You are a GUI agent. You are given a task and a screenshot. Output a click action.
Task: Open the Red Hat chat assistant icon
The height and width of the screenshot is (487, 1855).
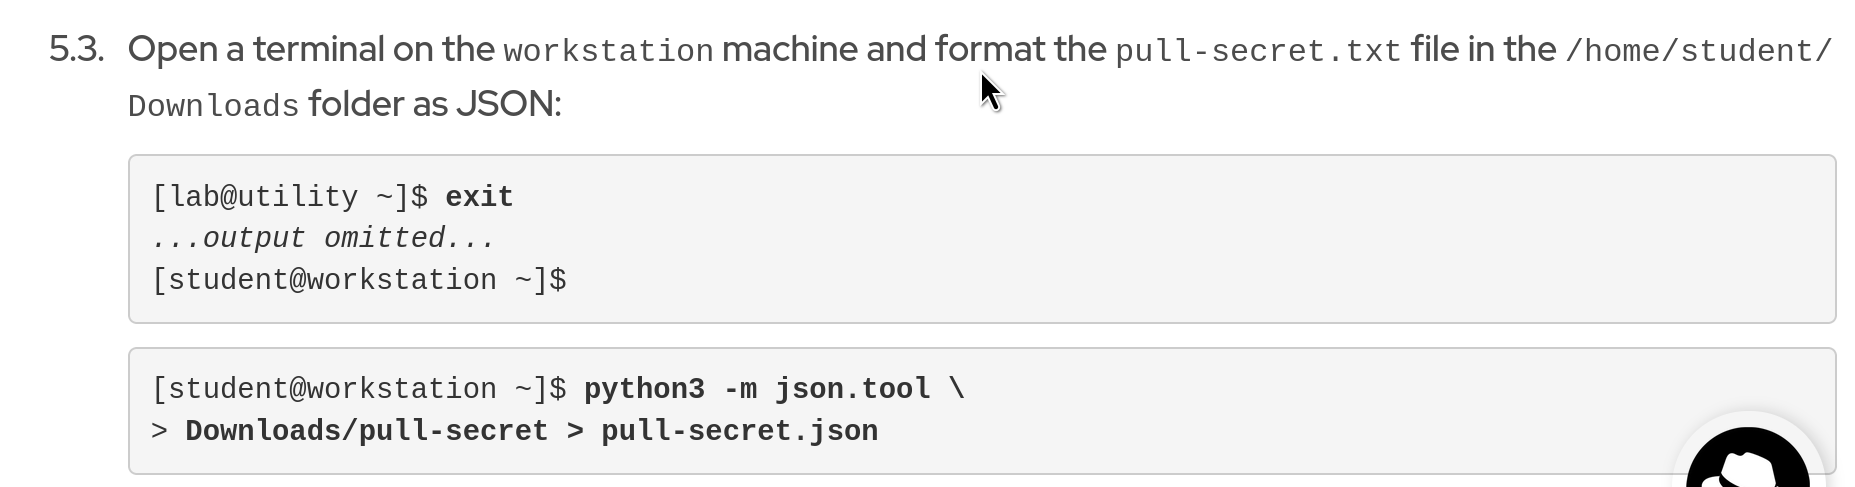tap(1748, 462)
